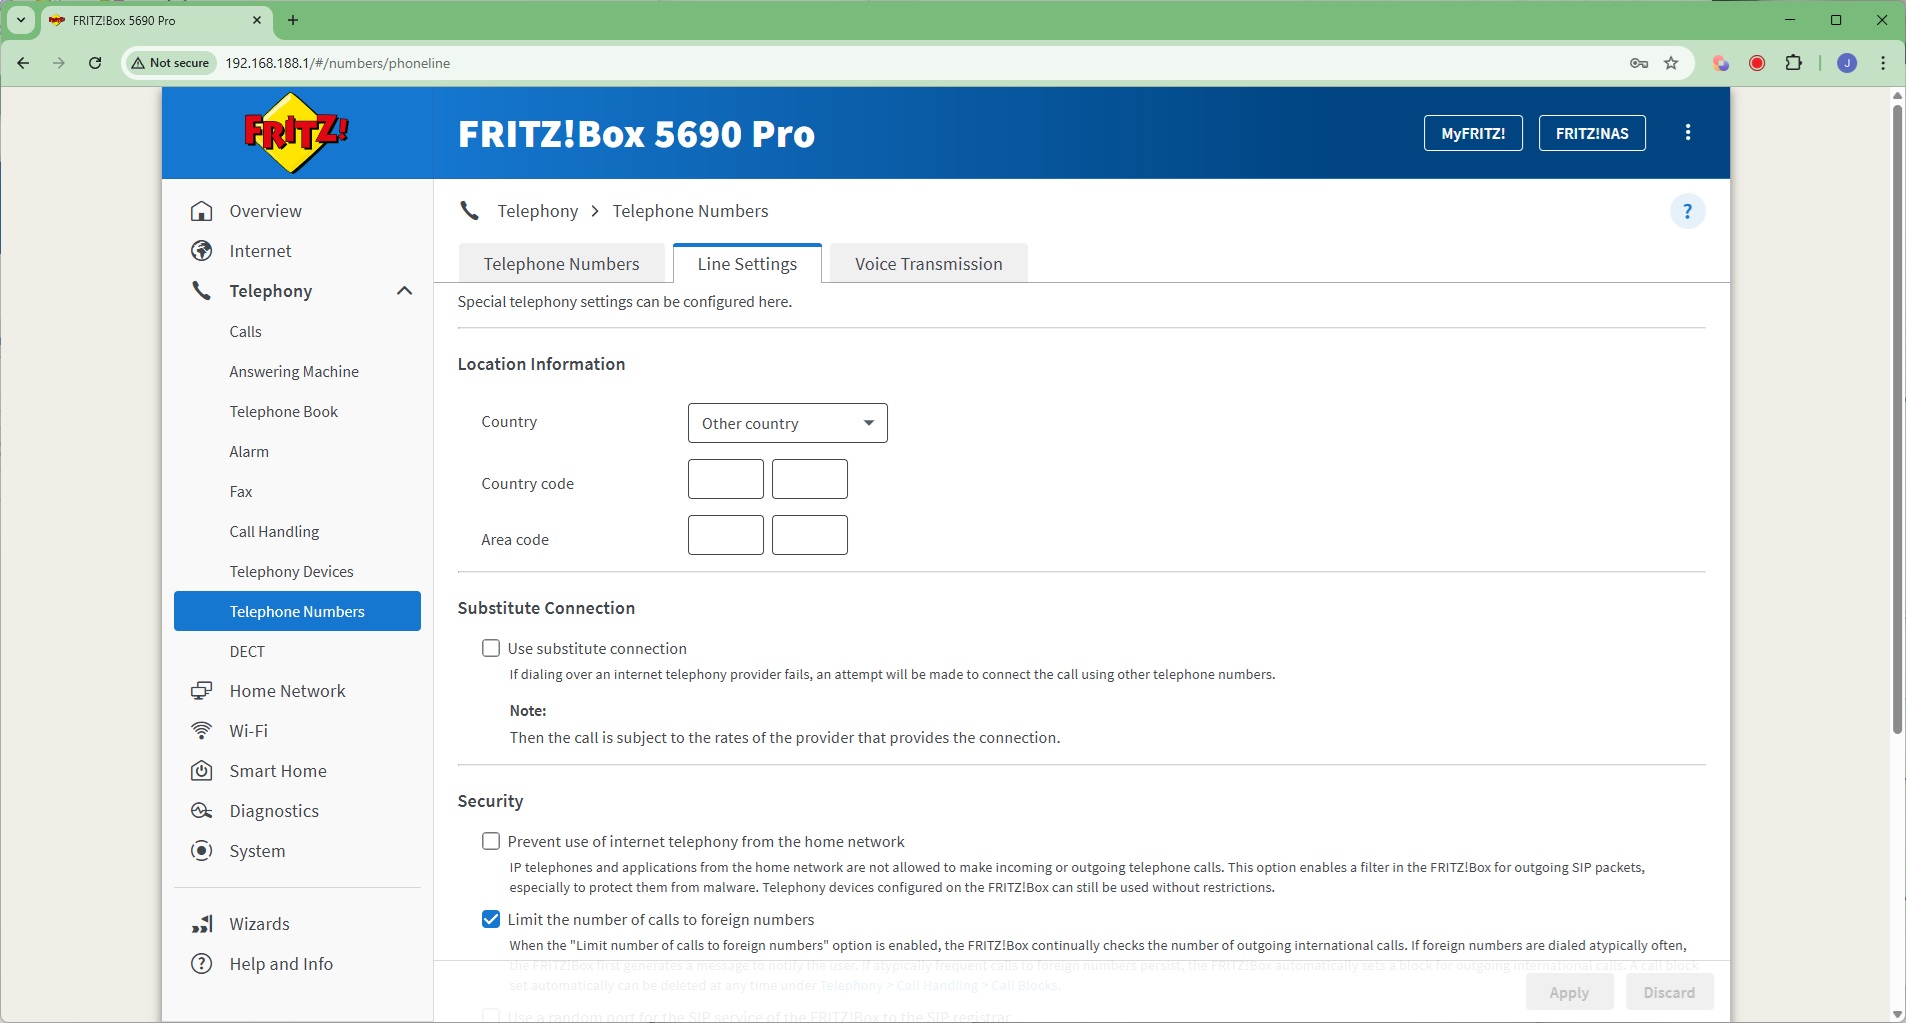
Task: Click the breadcrumb phone handset icon
Action: 469,211
